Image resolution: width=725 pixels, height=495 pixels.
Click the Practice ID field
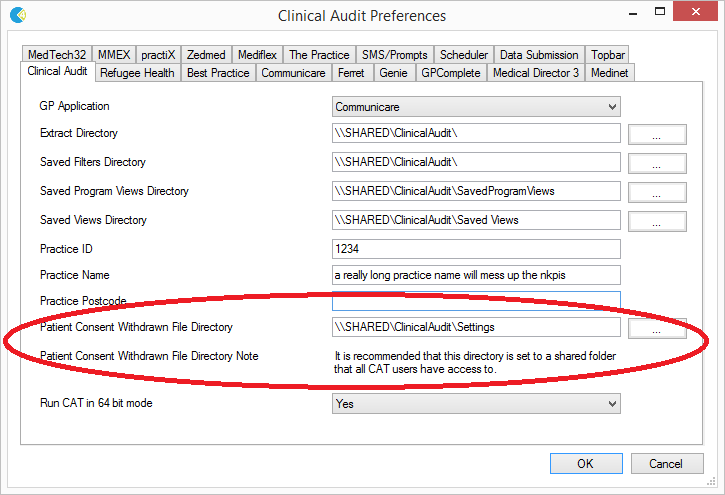click(476, 249)
